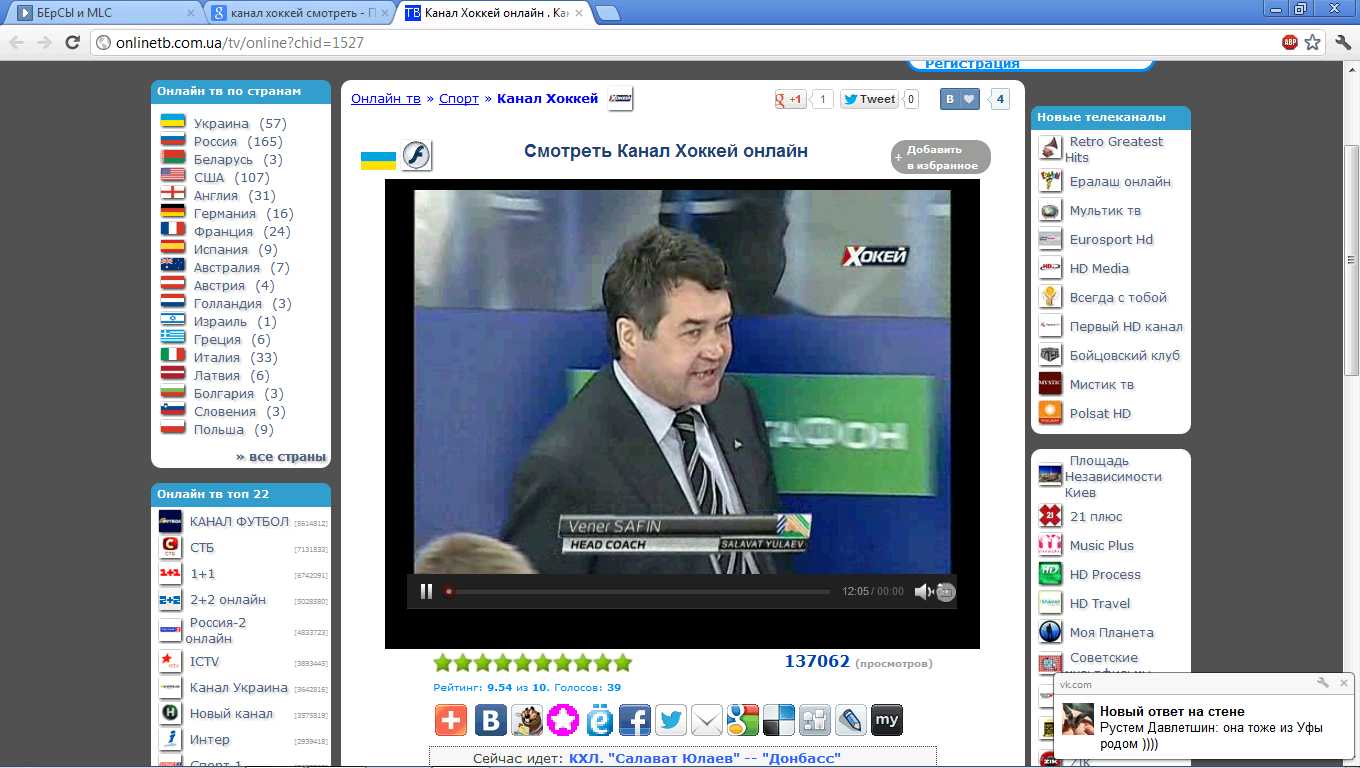
Task: Open 2+2 онлайн channel
Action: pyautogui.click(x=228, y=599)
